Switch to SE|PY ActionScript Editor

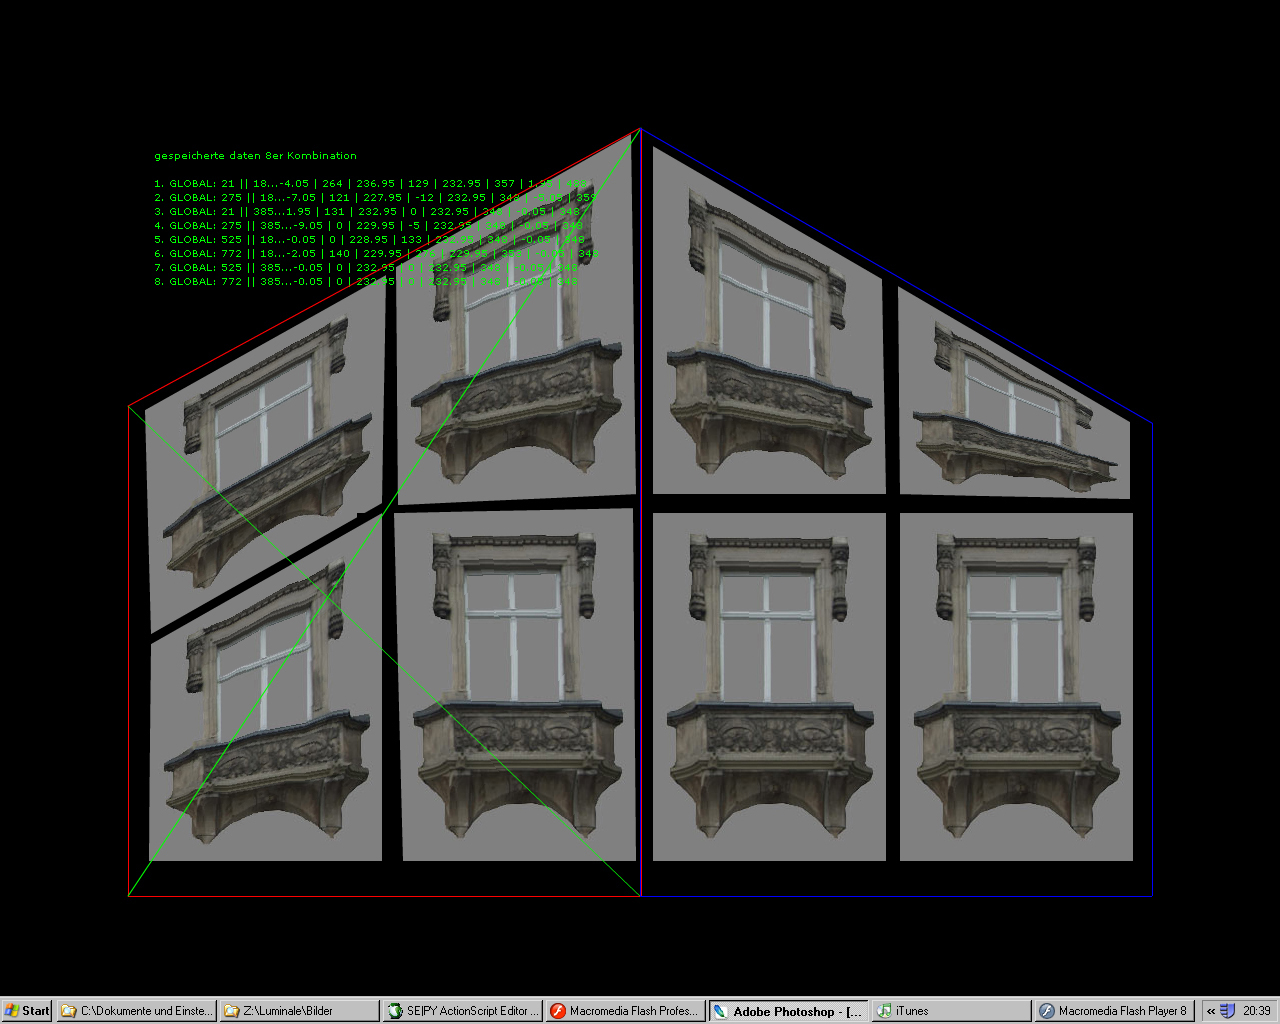tap(464, 1011)
